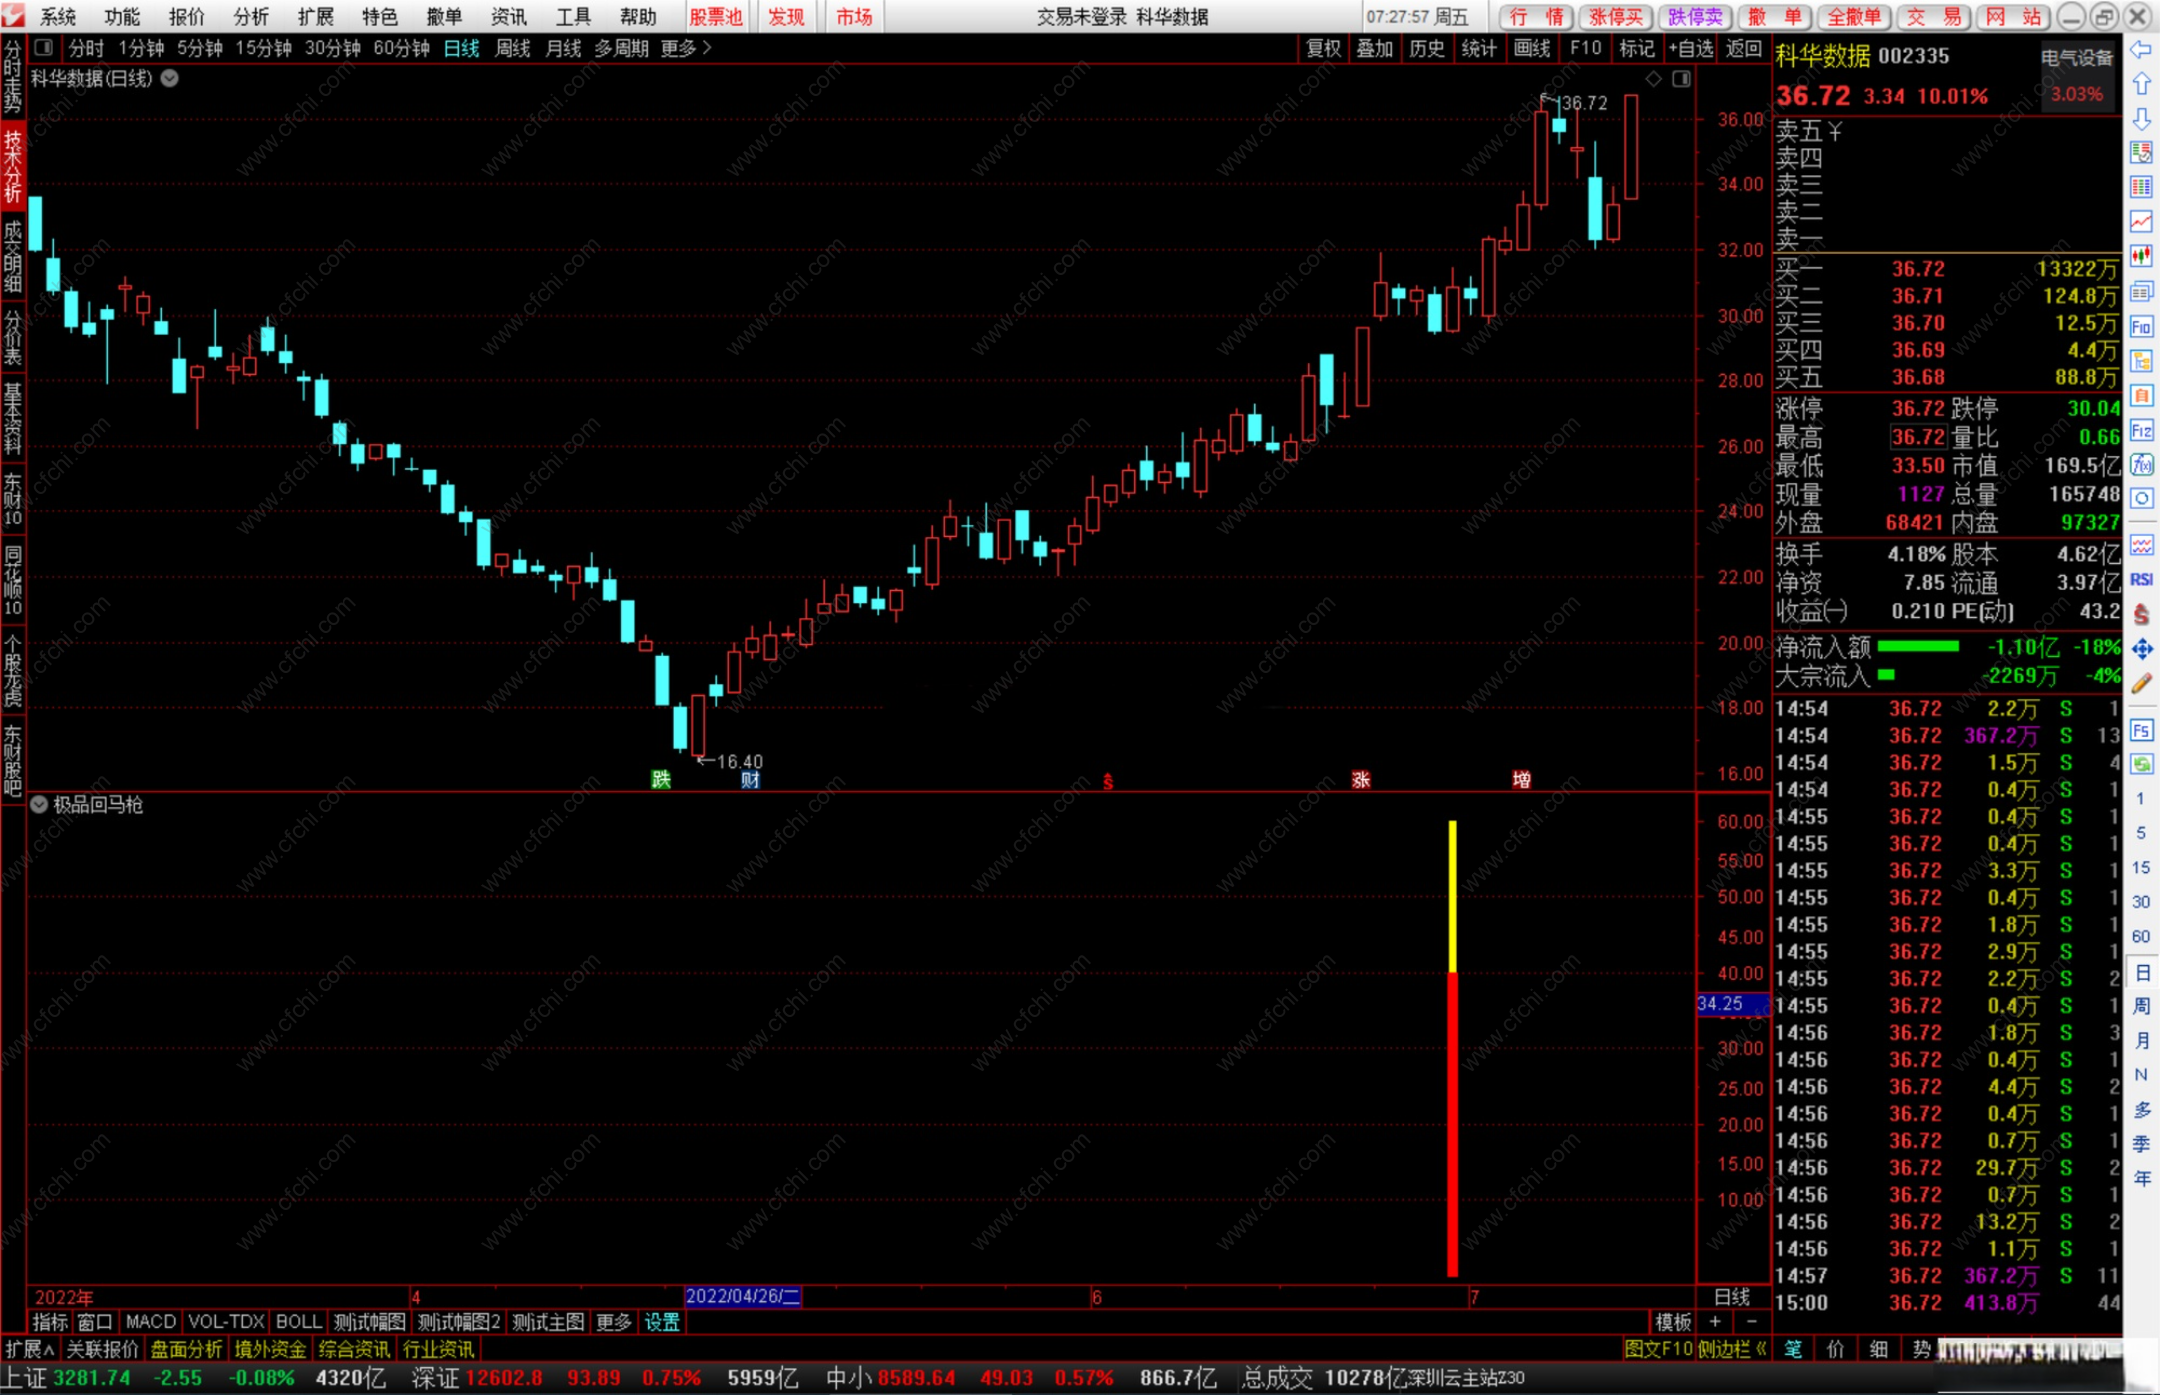The width and height of the screenshot is (2160, 1395).
Task: Switch to the 周线 weekly chart tab
Action: tap(512, 48)
